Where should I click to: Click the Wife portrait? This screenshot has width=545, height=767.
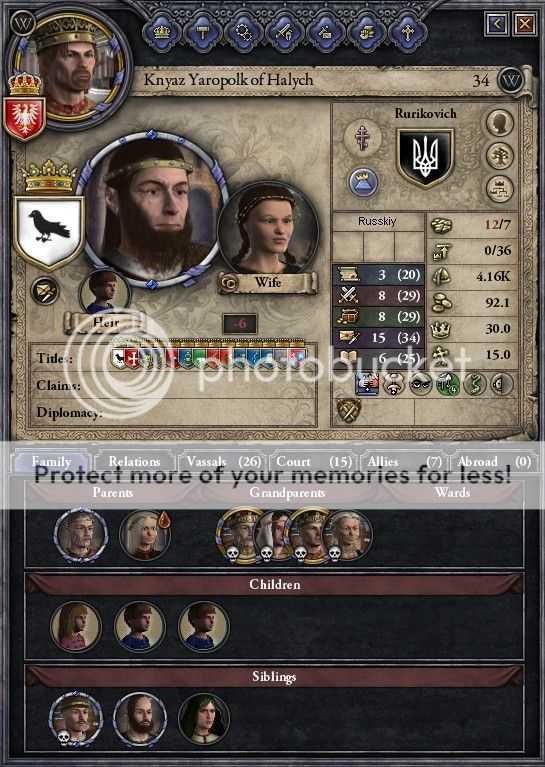click(267, 231)
